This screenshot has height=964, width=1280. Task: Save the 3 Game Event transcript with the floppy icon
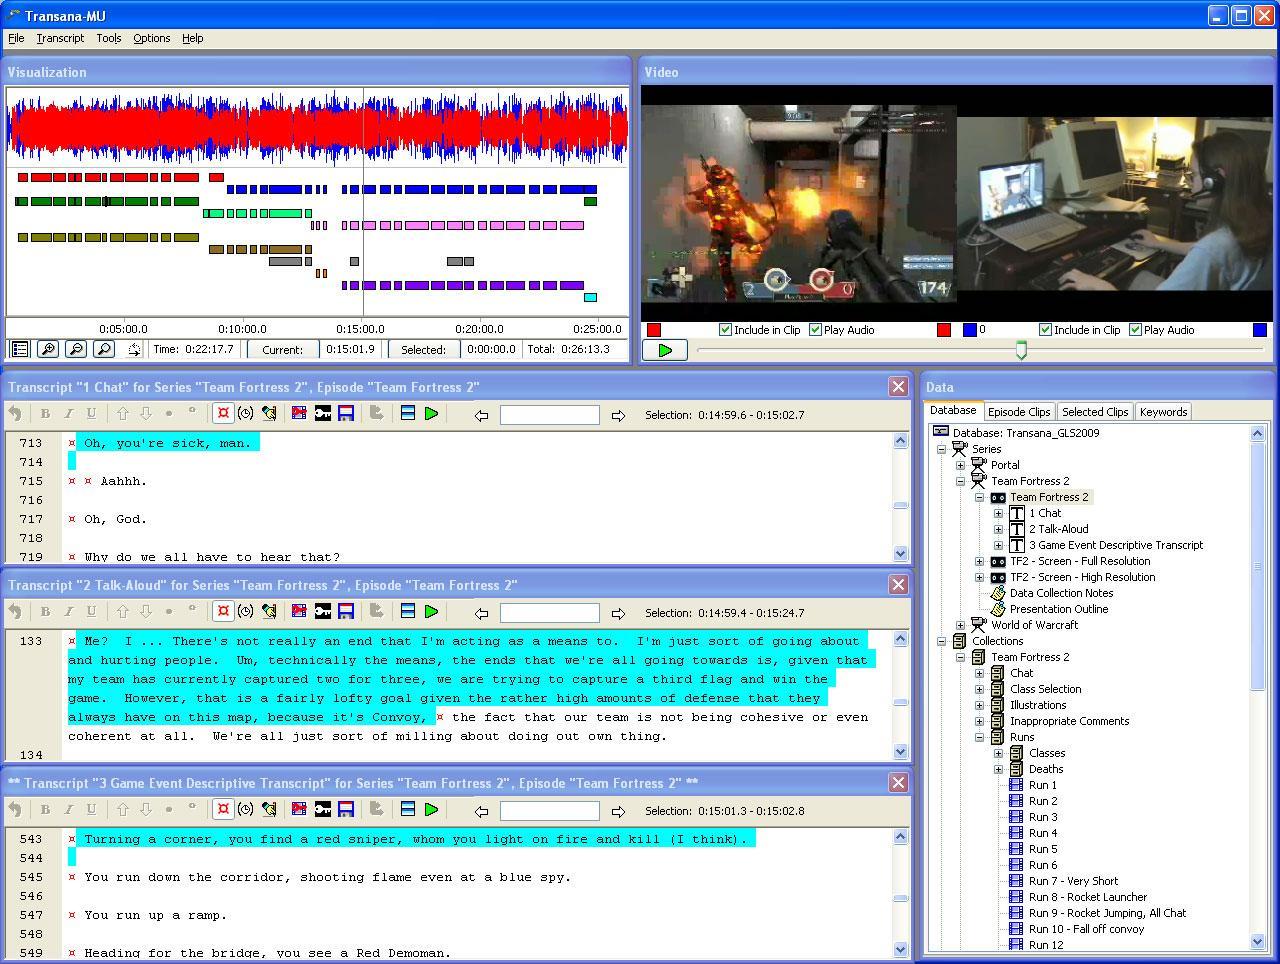tap(346, 809)
